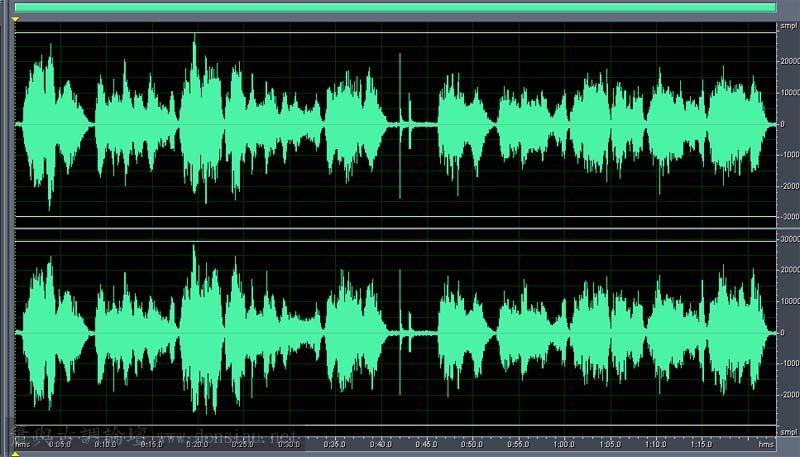The height and width of the screenshot is (457, 800).
Task: Click the 1:00.0 mark on time ruler
Action: click(x=565, y=443)
